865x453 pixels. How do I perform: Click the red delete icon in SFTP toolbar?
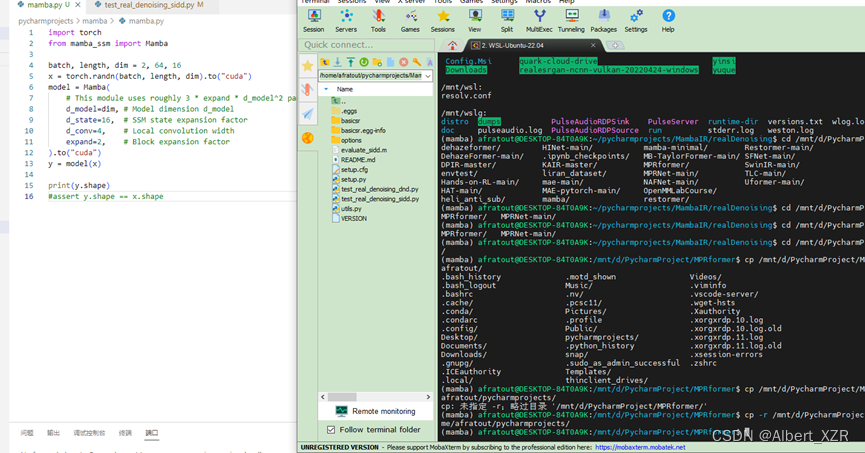(404, 62)
